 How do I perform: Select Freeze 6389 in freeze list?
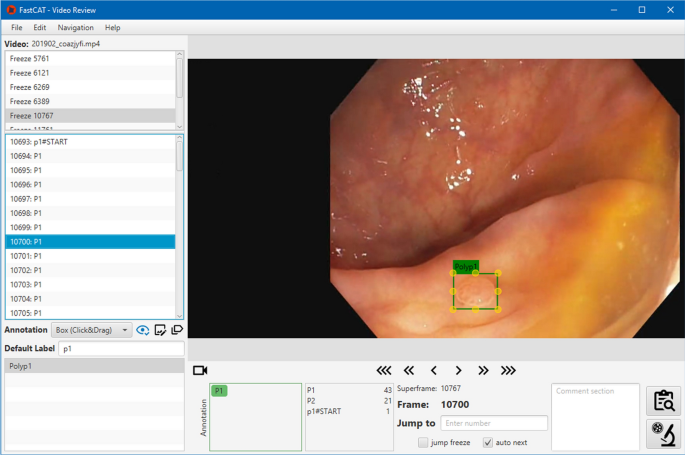[x=90, y=101]
